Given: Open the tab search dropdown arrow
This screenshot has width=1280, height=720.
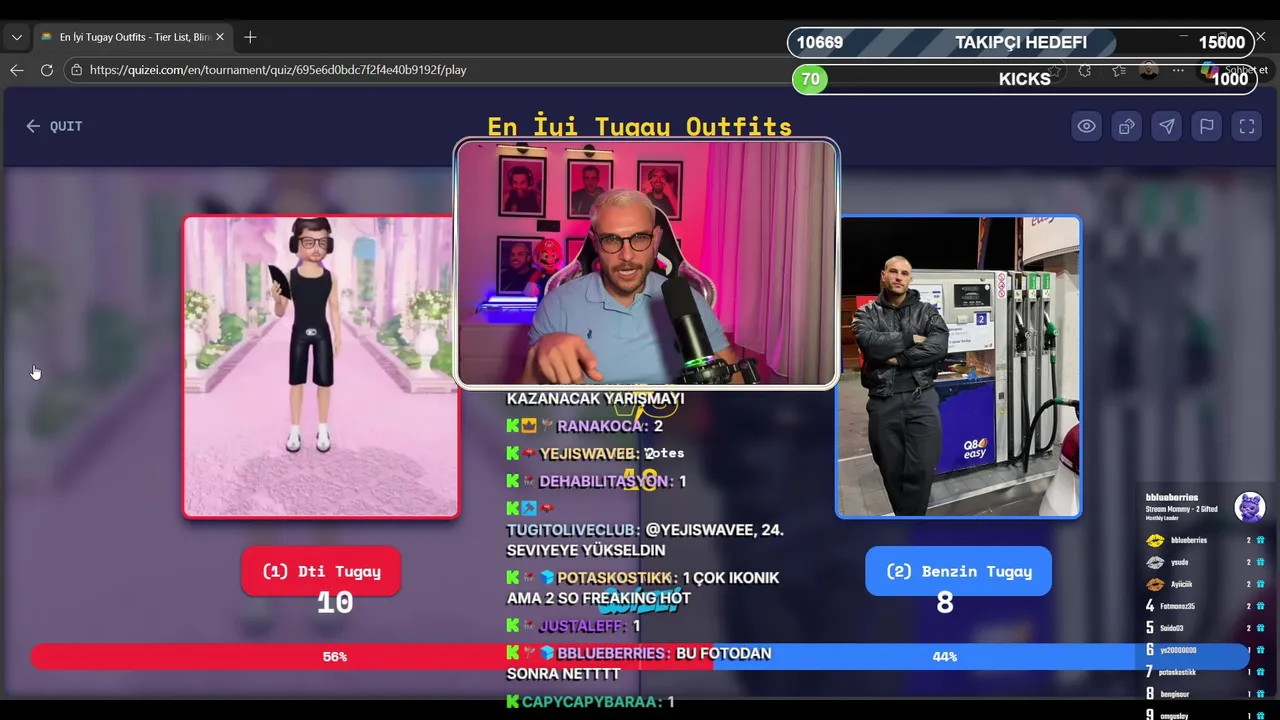Looking at the screenshot, I should 17,37.
